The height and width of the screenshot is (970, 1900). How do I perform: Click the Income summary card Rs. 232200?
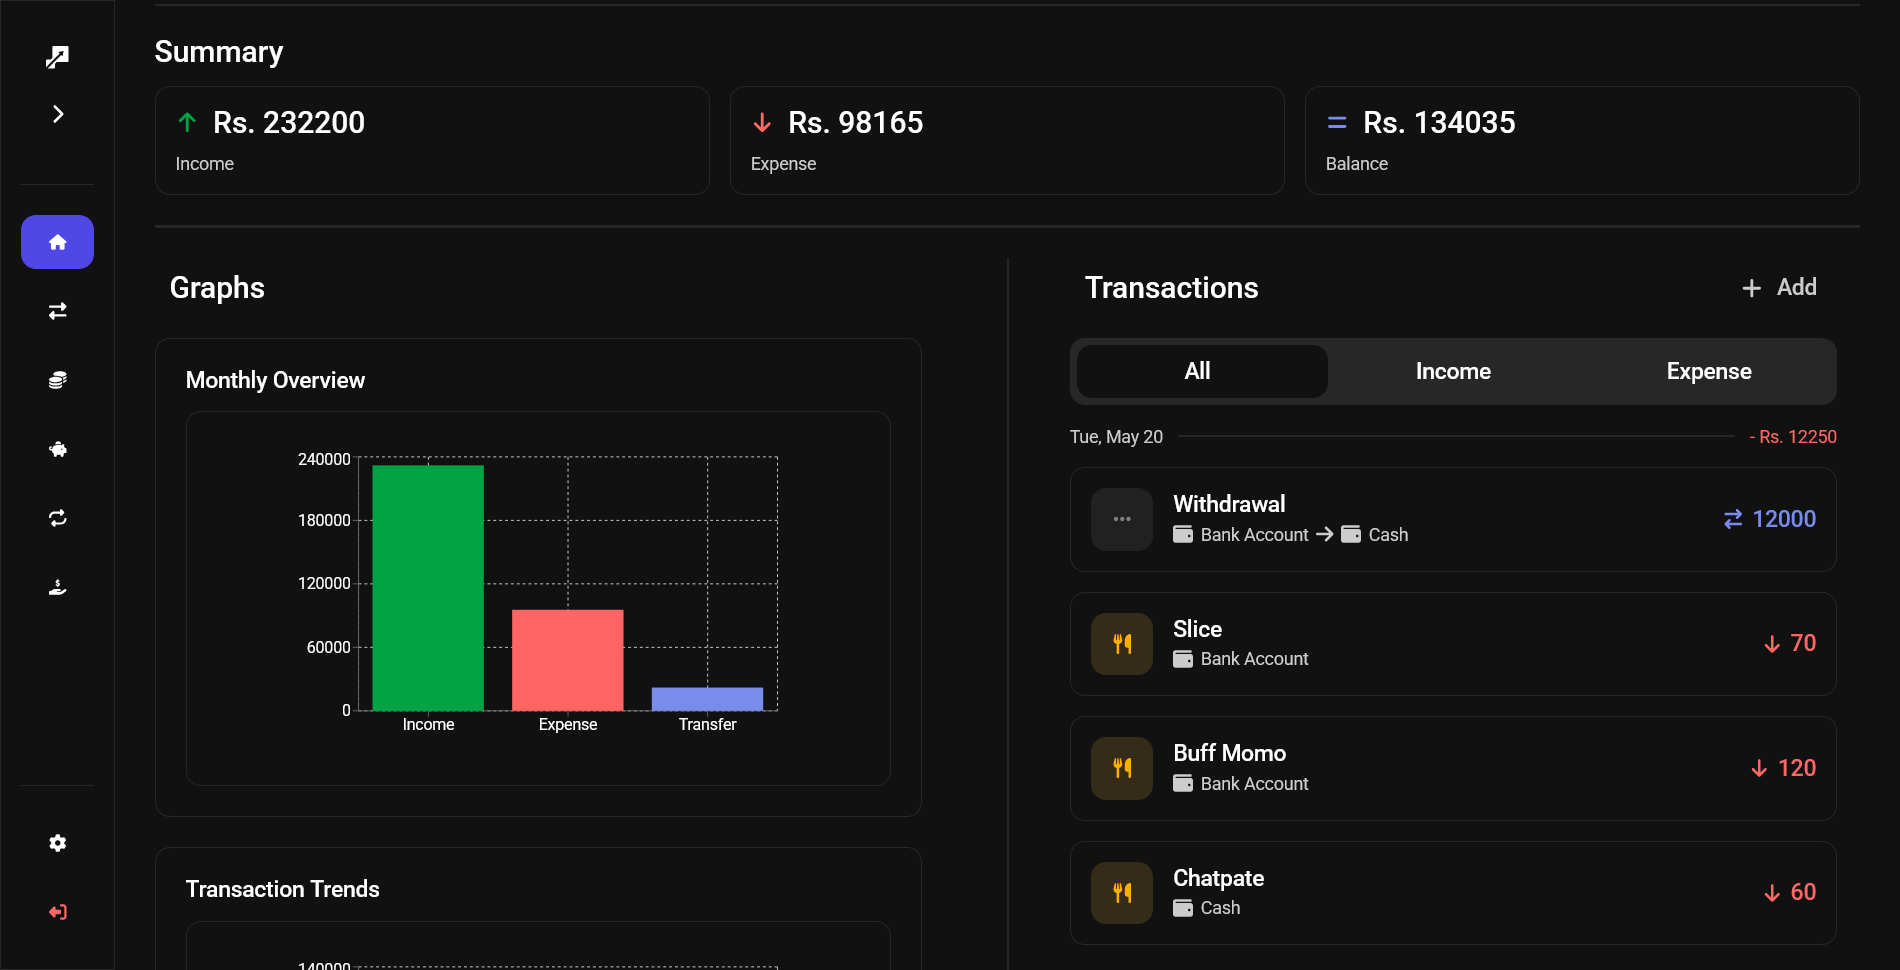point(432,140)
